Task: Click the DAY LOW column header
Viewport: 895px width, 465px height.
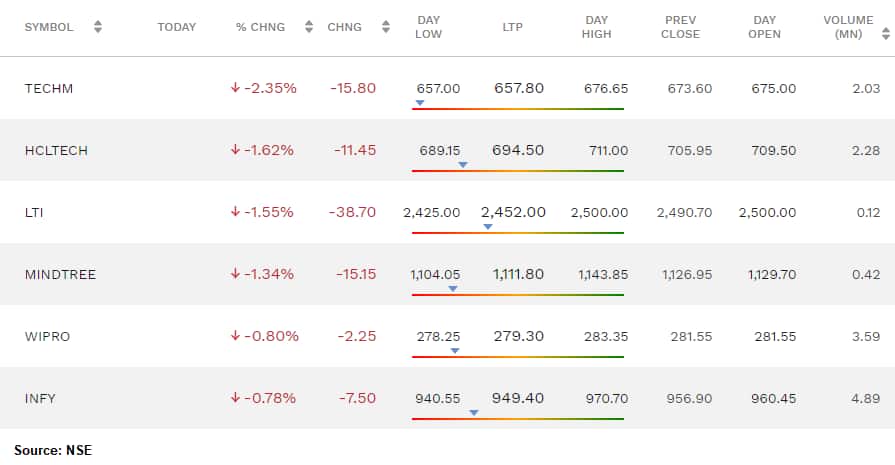Action: tap(429, 27)
